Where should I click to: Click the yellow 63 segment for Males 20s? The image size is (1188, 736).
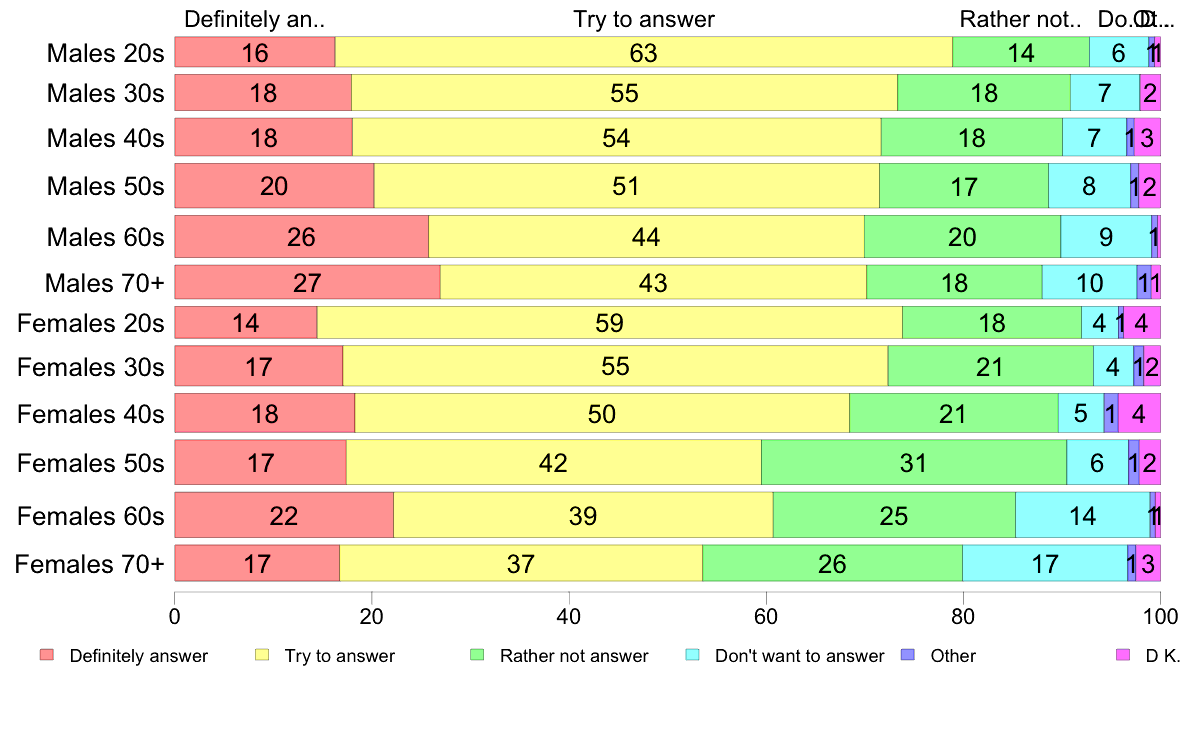[643, 52]
